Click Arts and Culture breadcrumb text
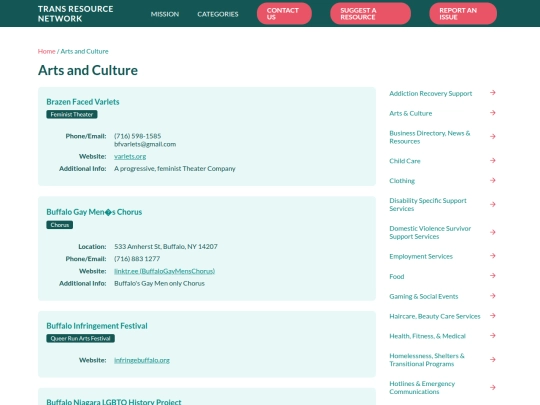Viewport: 540px width, 405px height. (84, 51)
